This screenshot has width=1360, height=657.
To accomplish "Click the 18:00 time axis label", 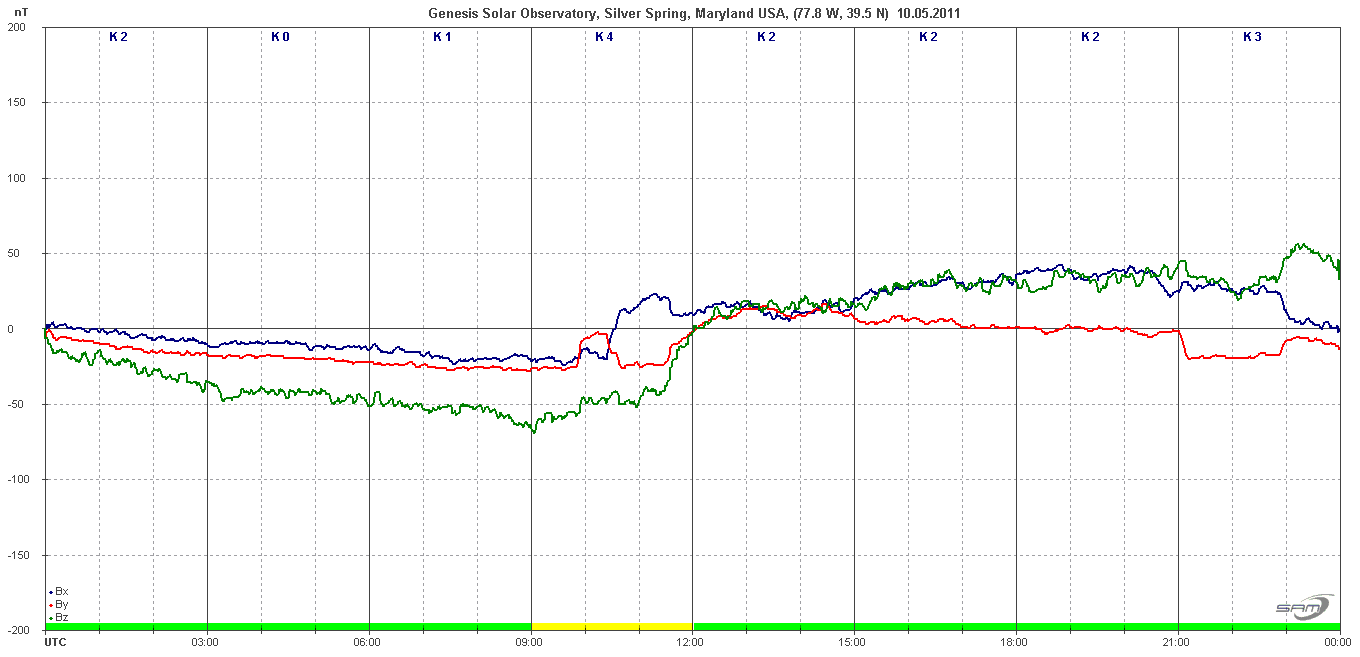I will (1015, 642).
